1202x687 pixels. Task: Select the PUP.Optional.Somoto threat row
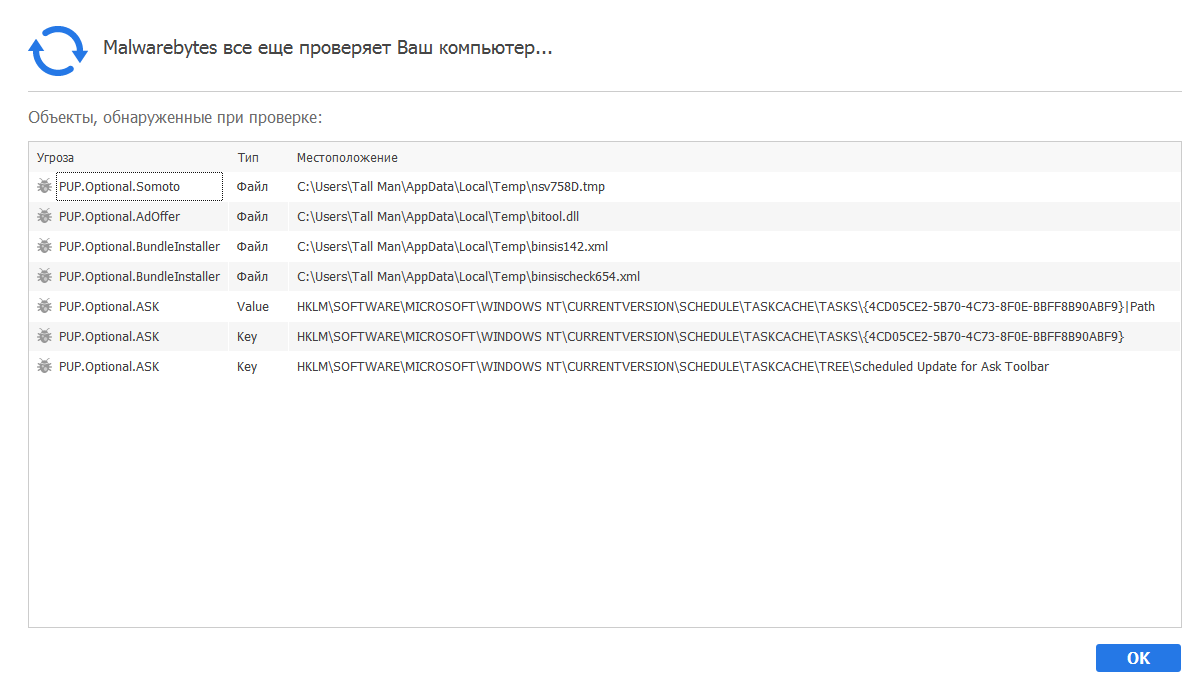pyautogui.click(x=120, y=187)
